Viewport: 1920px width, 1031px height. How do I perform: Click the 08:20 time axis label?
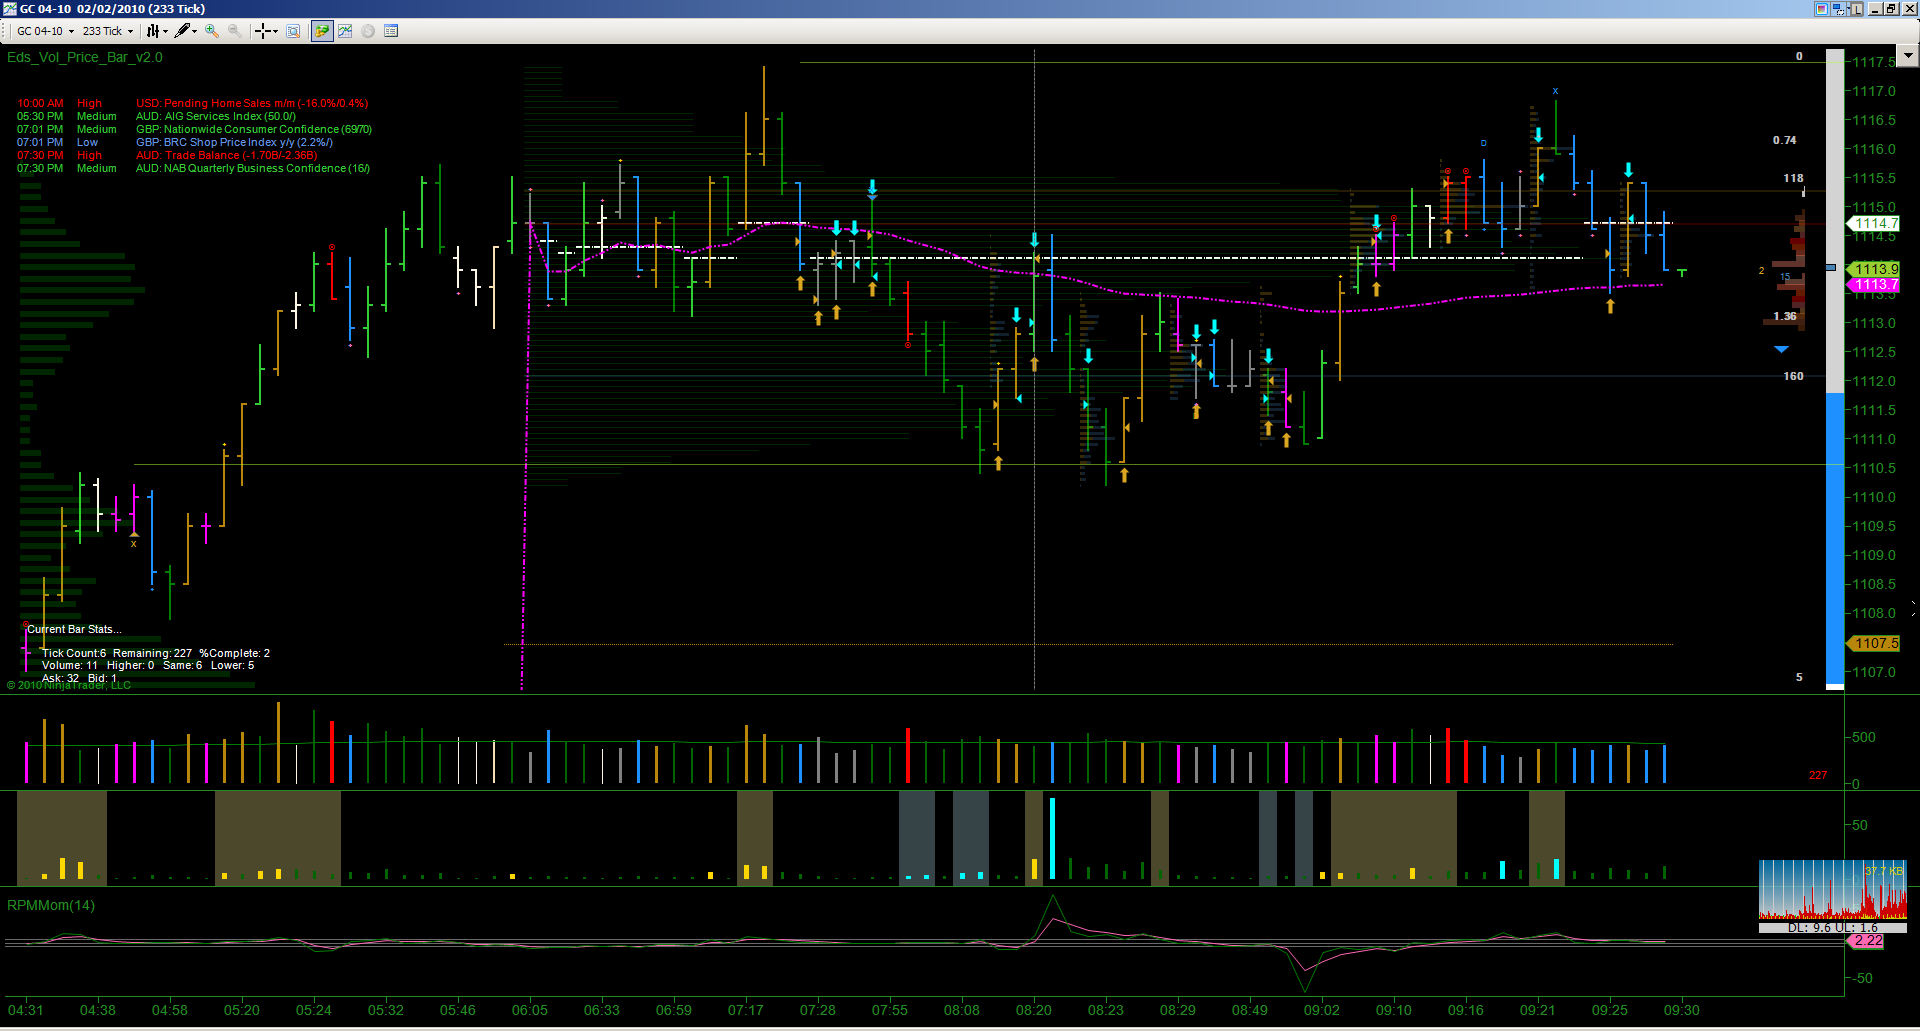click(x=1034, y=1010)
